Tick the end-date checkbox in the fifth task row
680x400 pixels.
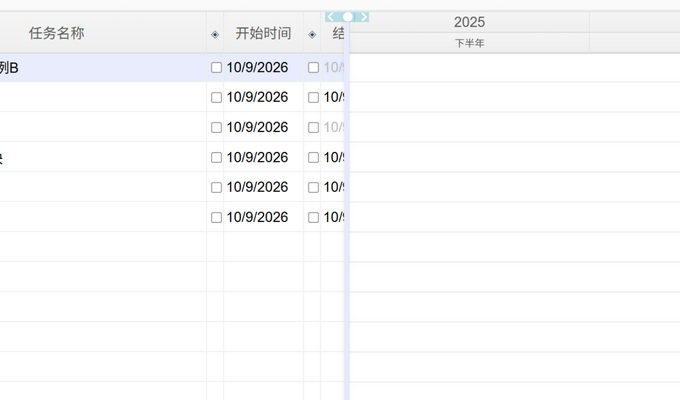[x=313, y=187]
